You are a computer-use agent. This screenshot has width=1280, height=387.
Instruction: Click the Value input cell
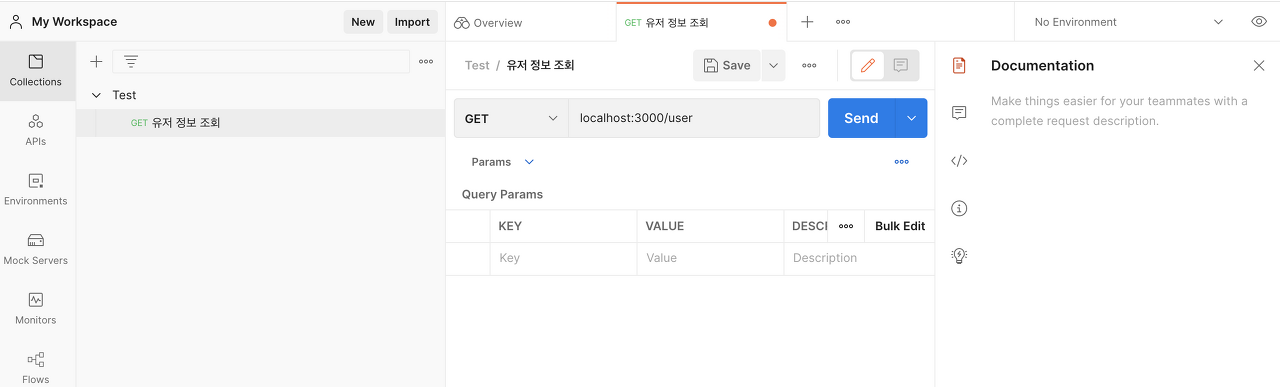point(710,258)
